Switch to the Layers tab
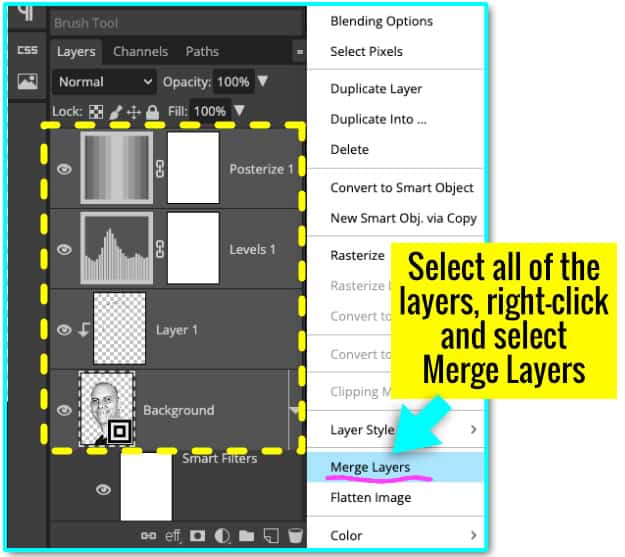This screenshot has height=557, width=625. [76, 51]
